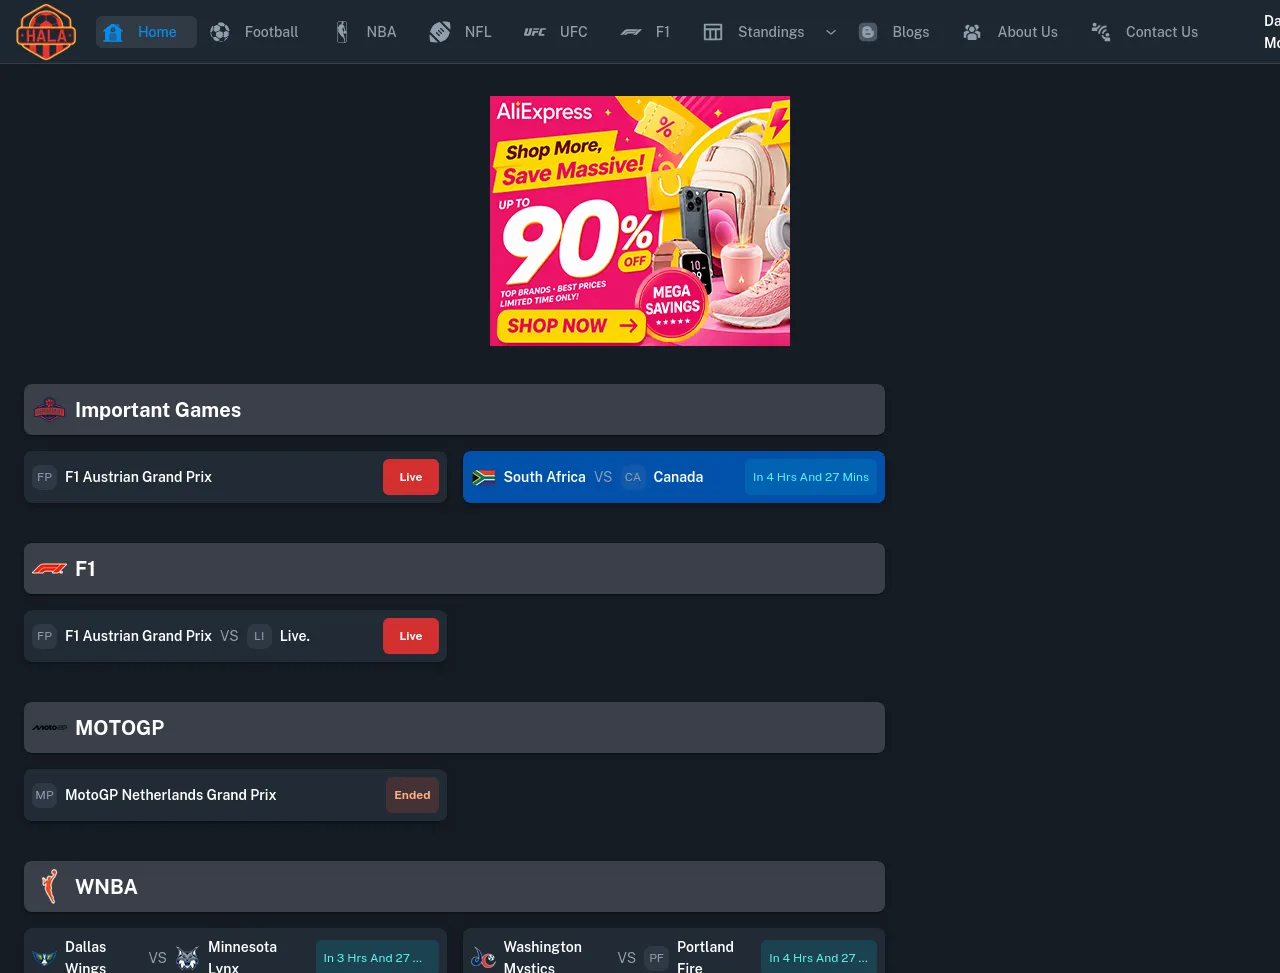
Task: Click Live button in Important Games
Action: [x=411, y=477]
